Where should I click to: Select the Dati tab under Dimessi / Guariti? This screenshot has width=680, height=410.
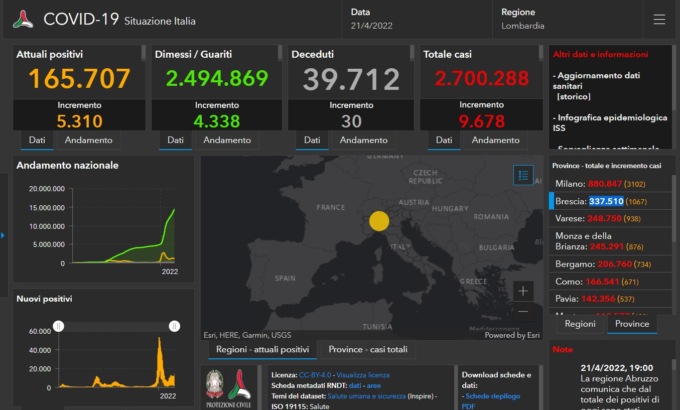(x=175, y=140)
